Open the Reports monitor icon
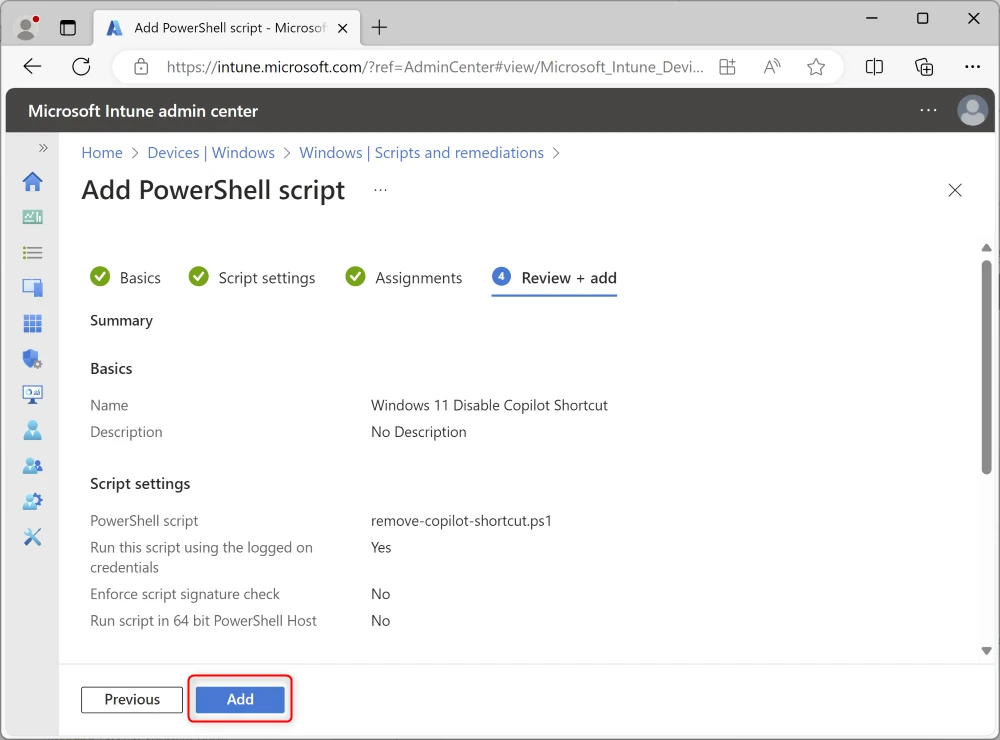This screenshot has width=1000, height=740. click(33, 394)
